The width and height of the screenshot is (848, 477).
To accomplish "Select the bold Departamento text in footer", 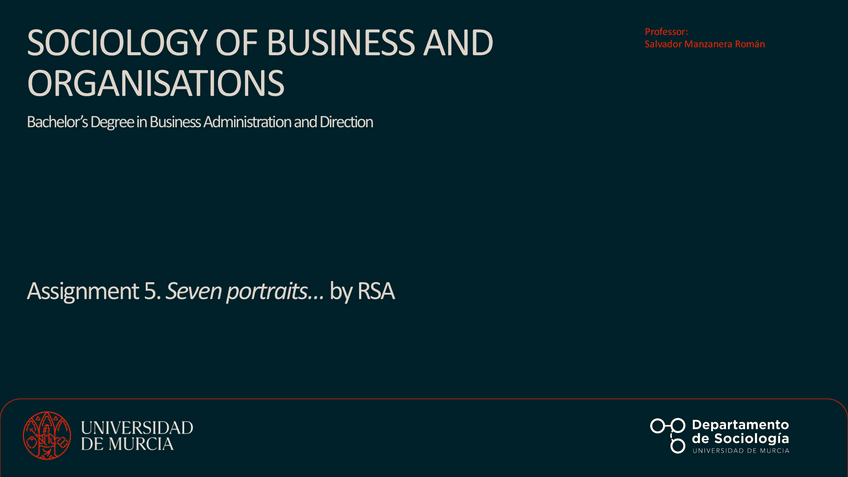I will pos(740,424).
